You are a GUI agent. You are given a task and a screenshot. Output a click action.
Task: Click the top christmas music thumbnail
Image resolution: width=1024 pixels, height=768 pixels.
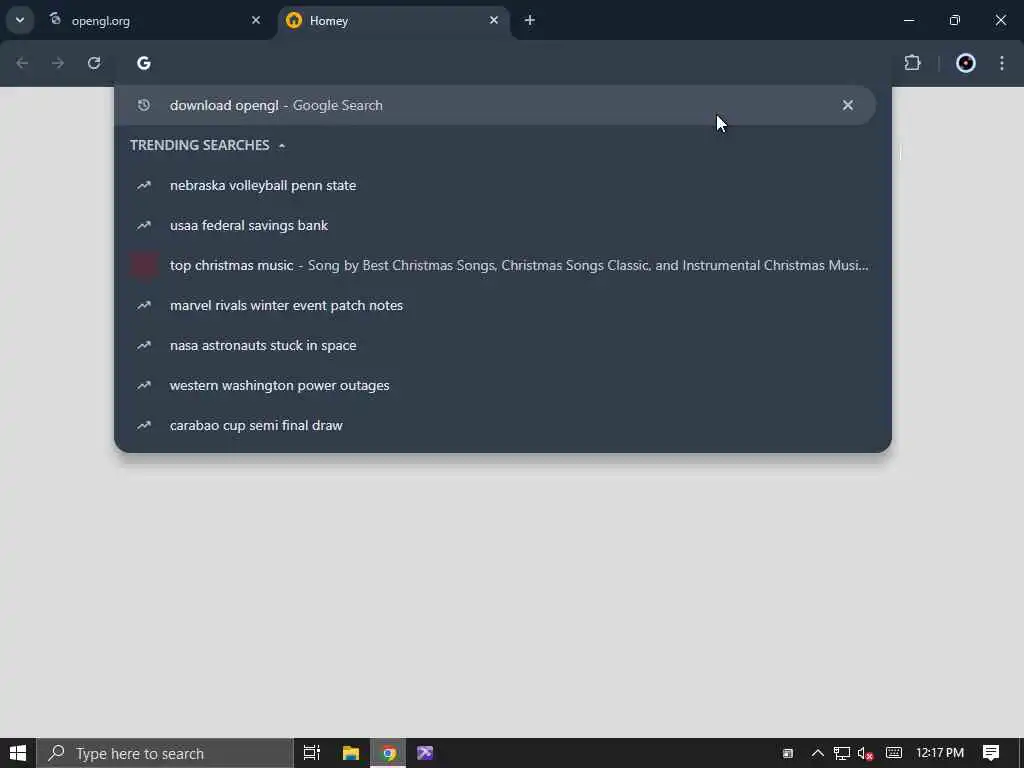pyautogui.click(x=144, y=265)
